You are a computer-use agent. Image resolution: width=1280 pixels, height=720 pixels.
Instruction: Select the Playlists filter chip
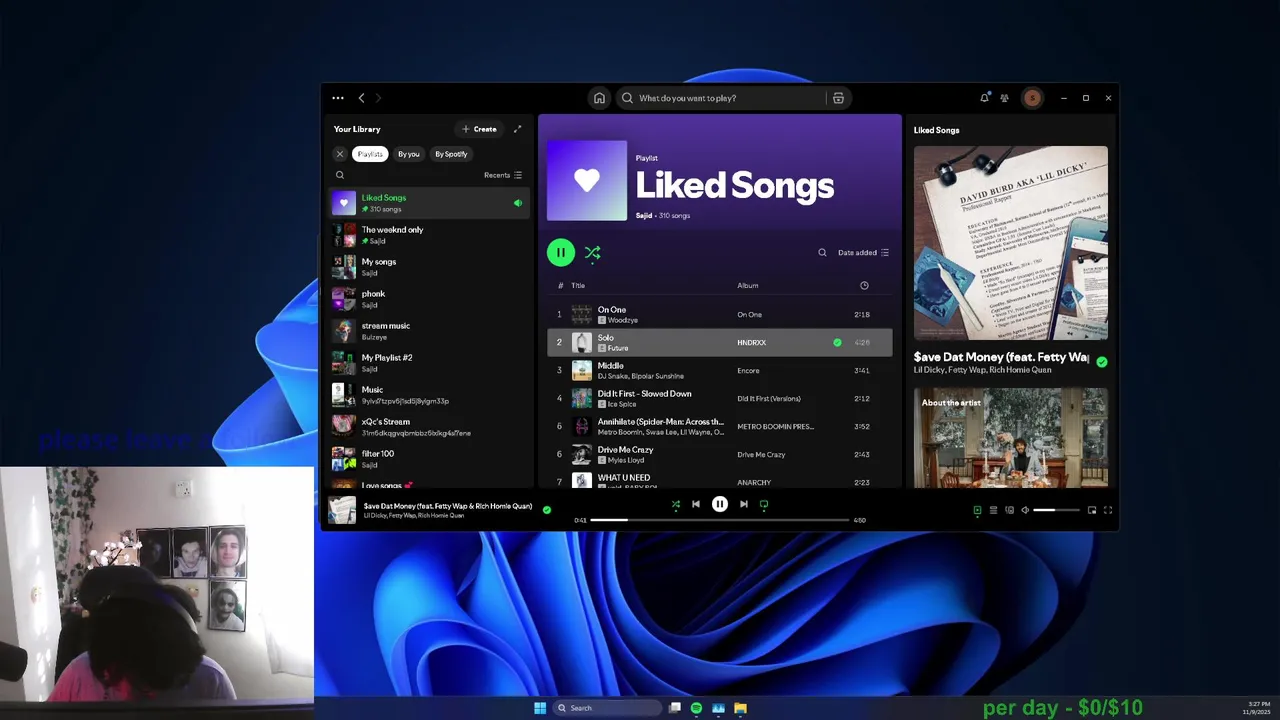[370, 154]
